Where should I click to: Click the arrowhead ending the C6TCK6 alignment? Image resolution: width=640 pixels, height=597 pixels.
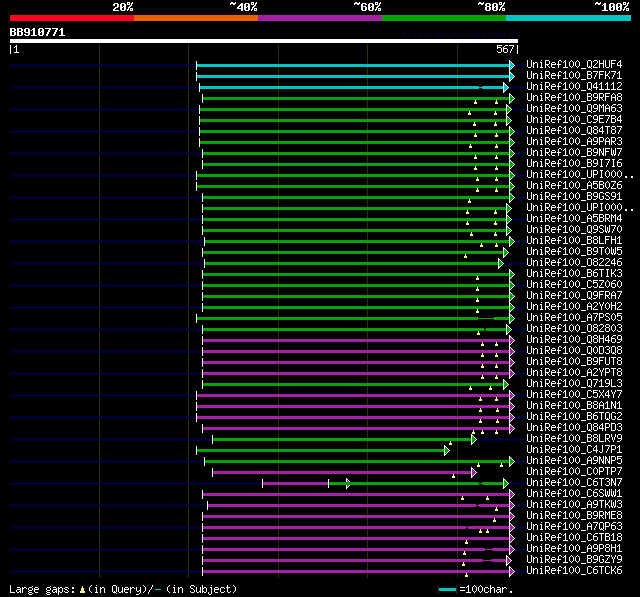(x=512, y=571)
